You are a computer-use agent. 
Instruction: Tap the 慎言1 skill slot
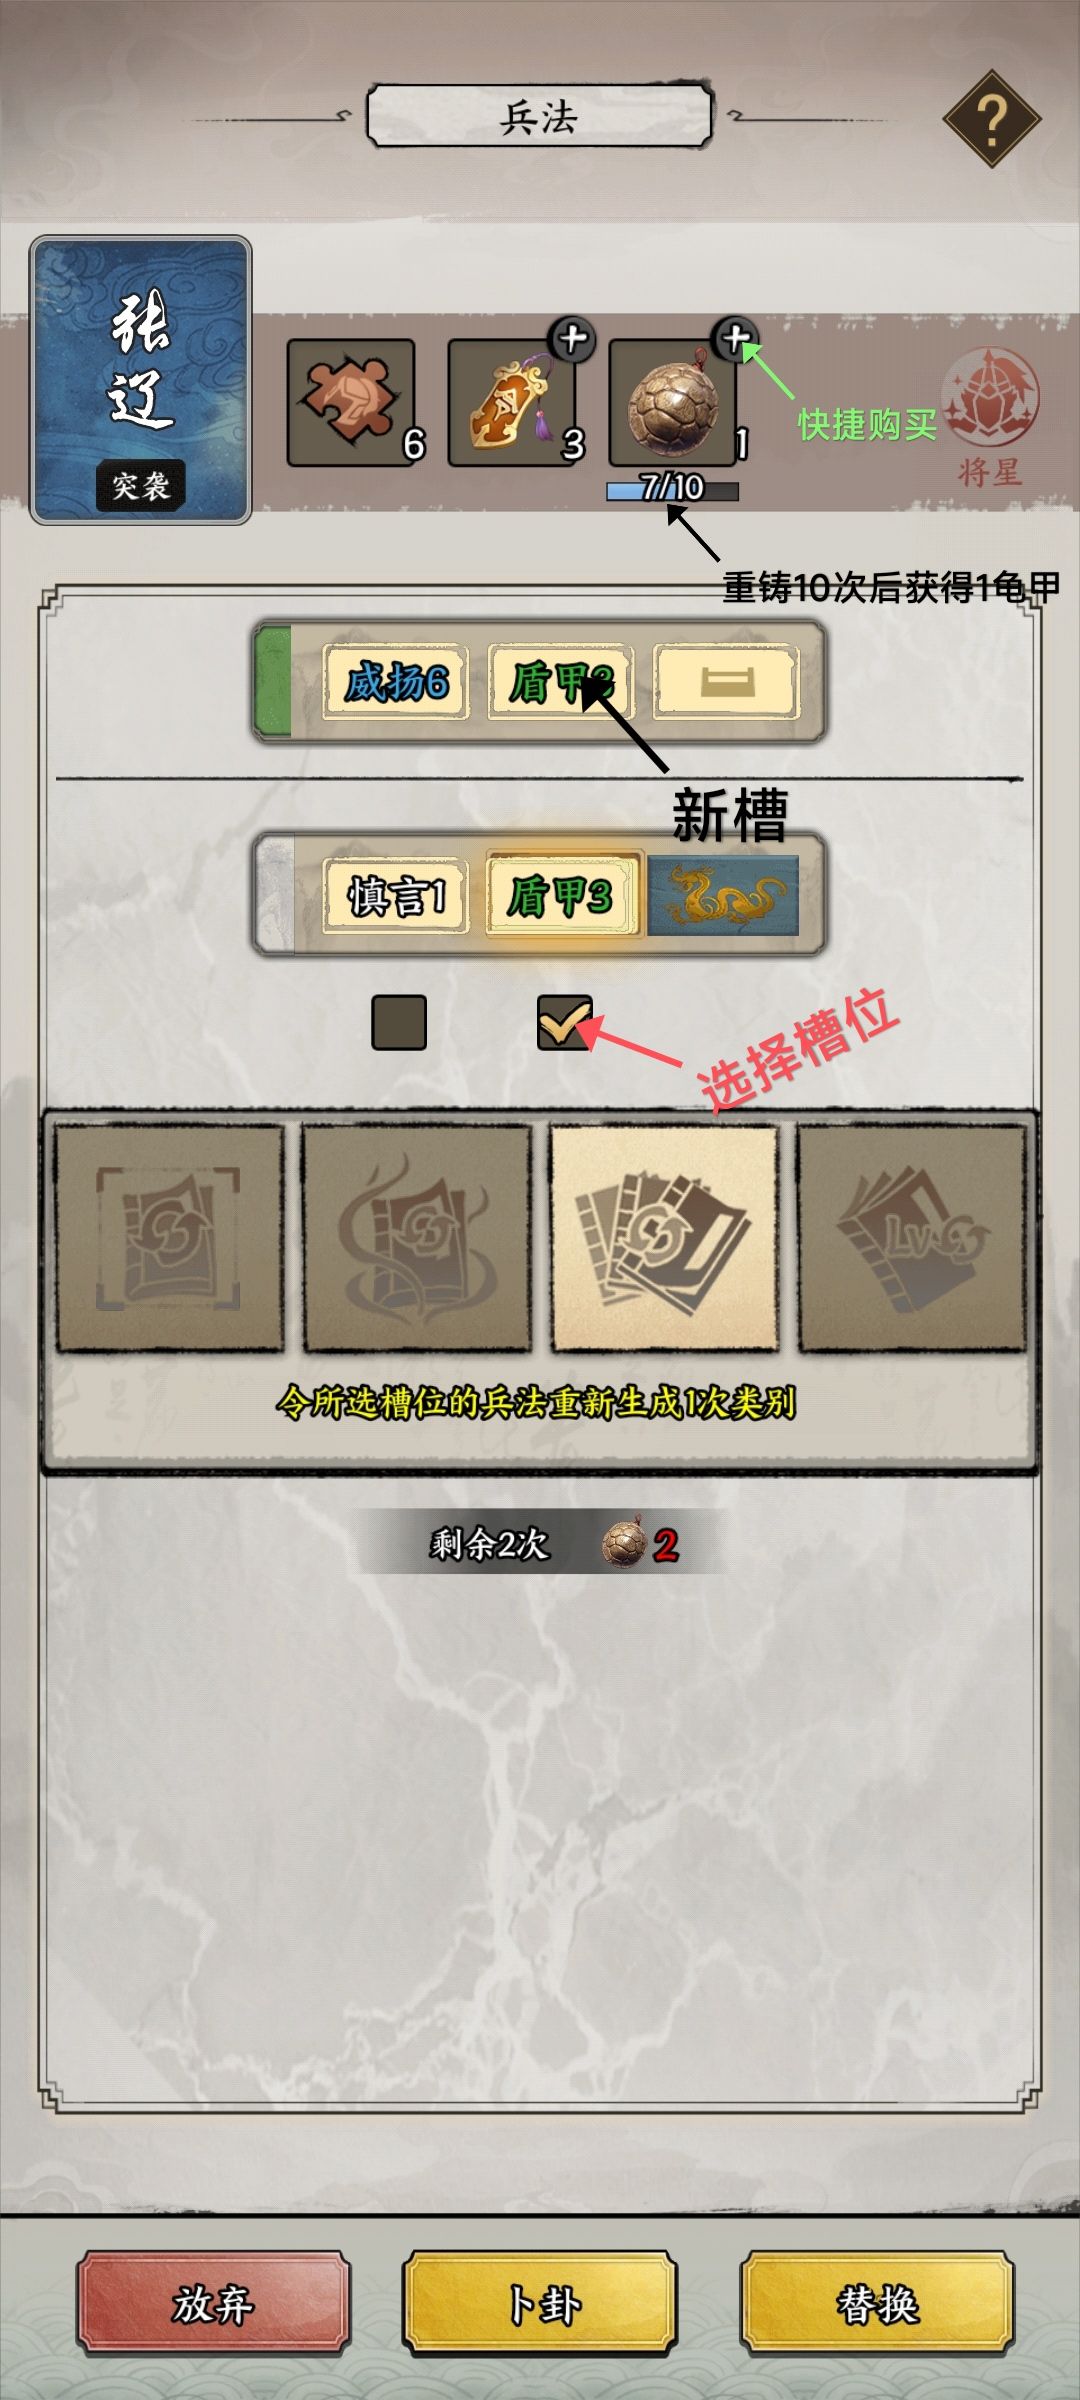point(396,895)
